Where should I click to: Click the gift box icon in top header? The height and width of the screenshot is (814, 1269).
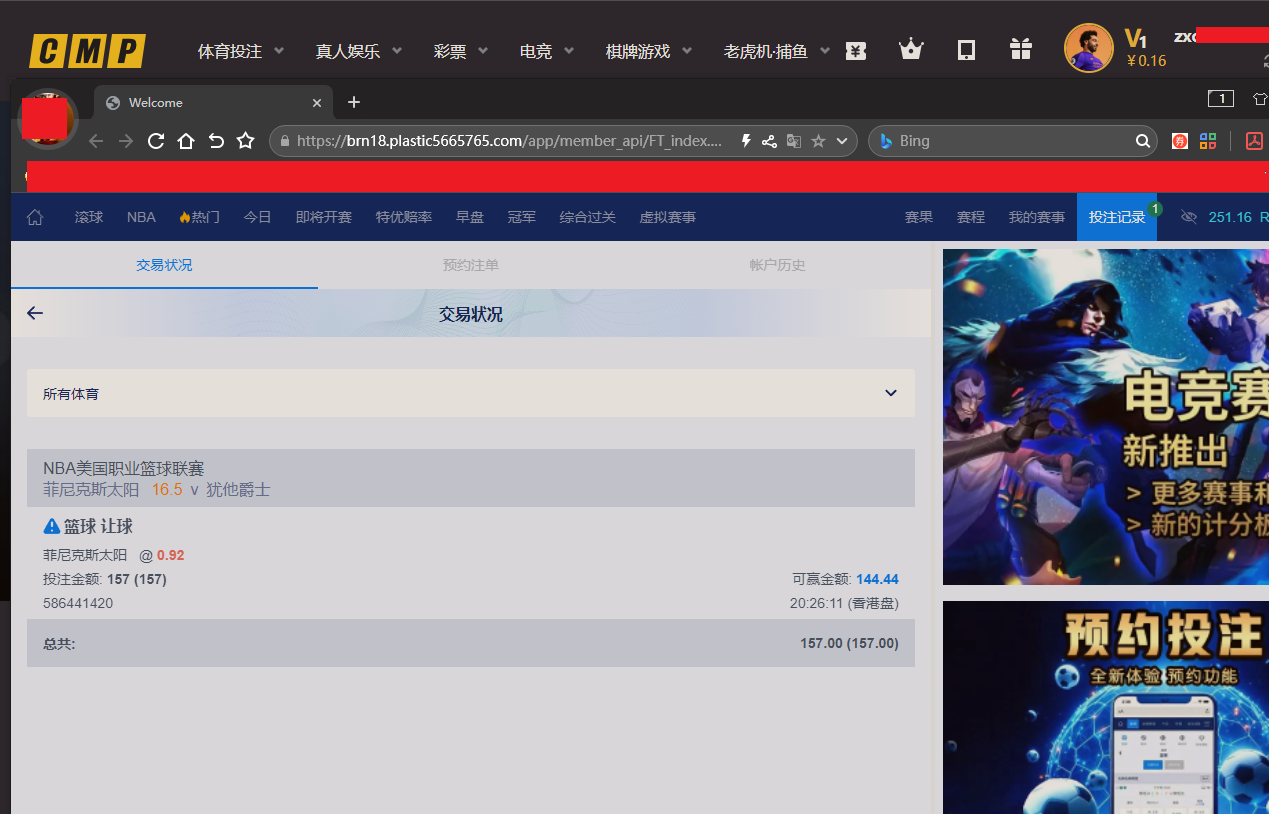1020,50
